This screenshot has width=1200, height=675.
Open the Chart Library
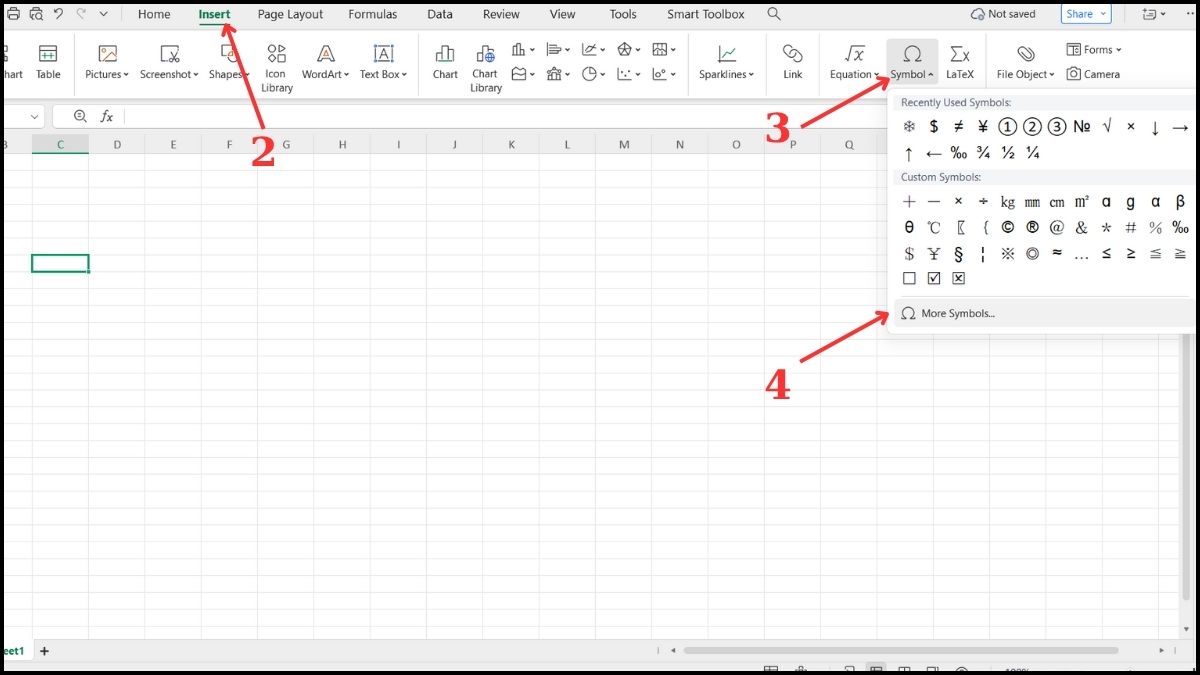(485, 60)
